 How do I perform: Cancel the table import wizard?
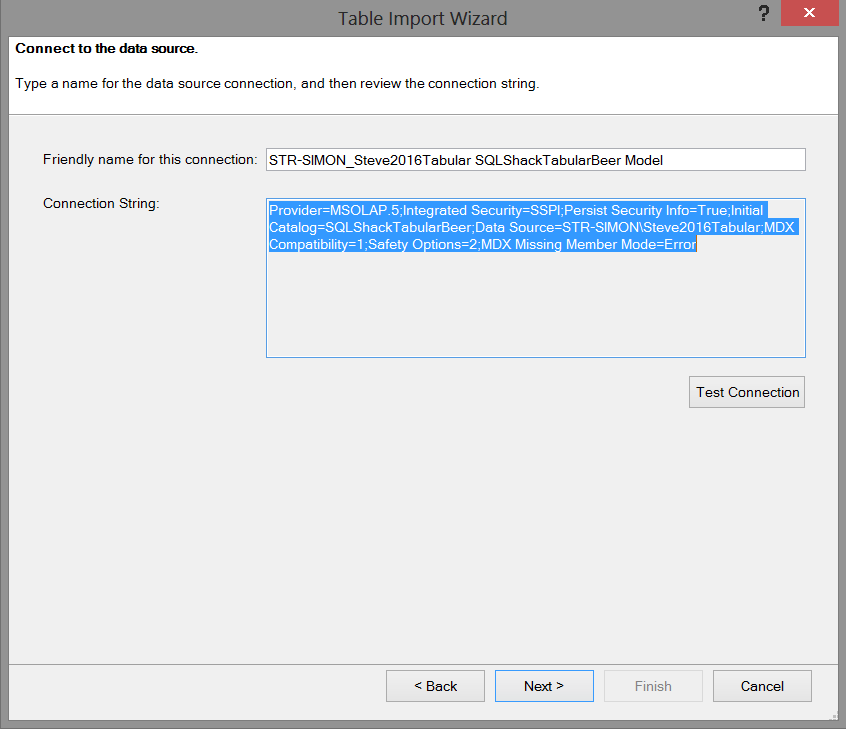click(762, 686)
